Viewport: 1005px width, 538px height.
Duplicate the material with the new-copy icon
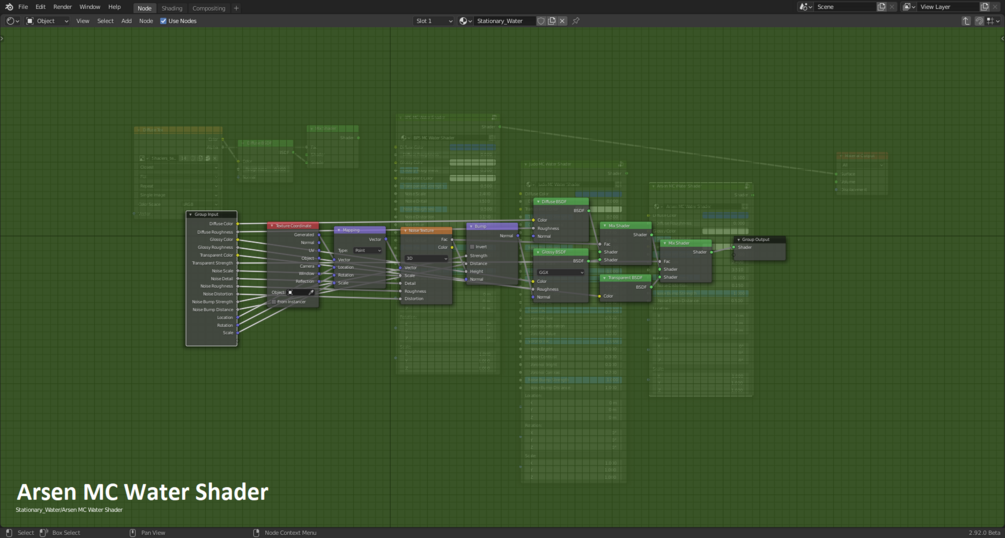[x=551, y=21]
